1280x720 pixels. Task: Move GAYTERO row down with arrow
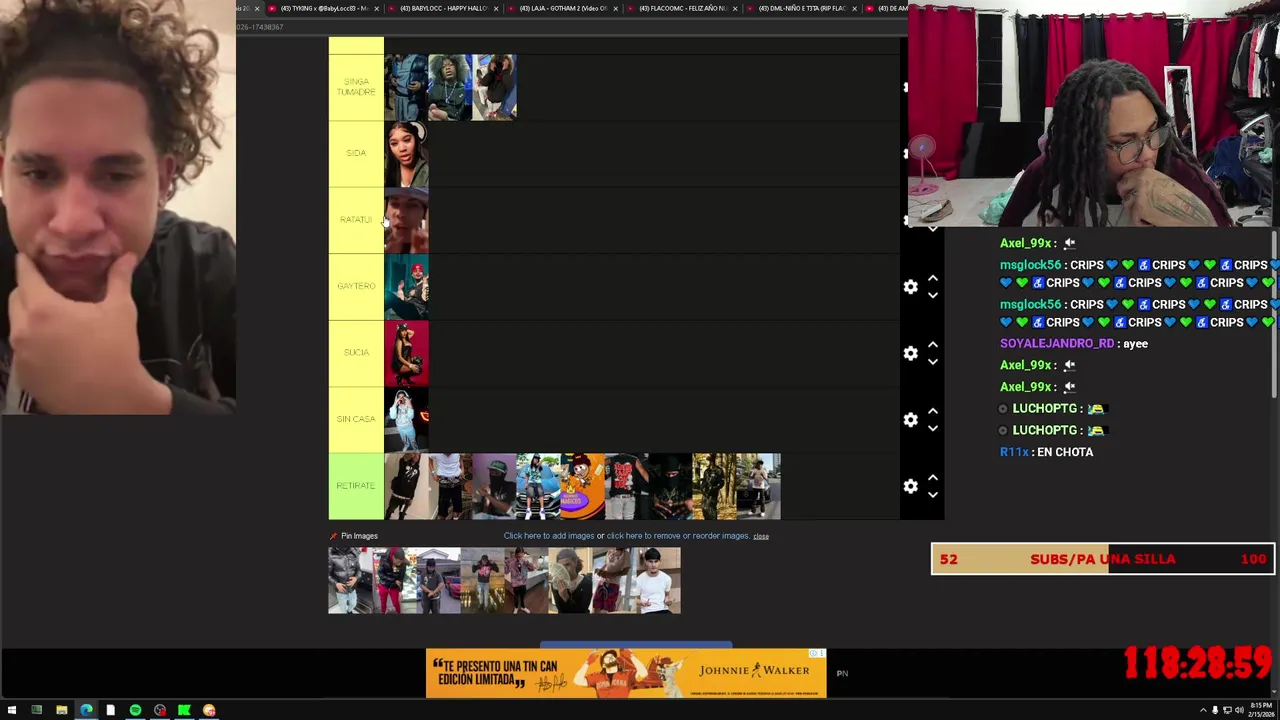click(x=932, y=295)
